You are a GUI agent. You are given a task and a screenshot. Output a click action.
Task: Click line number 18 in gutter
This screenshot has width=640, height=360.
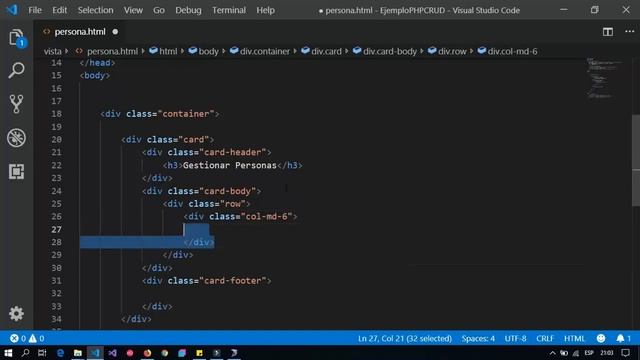pos(56,114)
